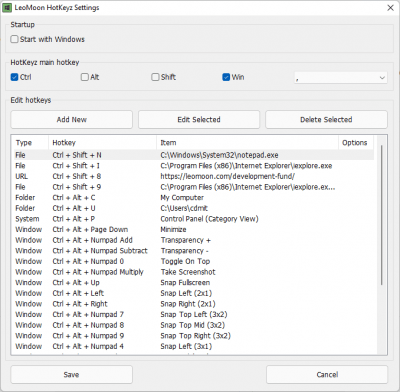Screen dimensions: 400x392
Task: Select the Take Screenshot row
Action: tap(193, 272)
